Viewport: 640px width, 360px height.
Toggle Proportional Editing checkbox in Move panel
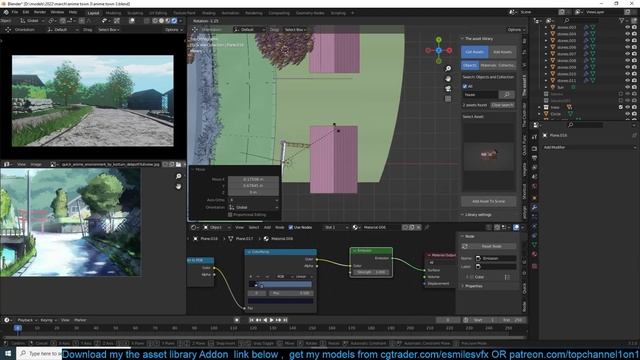230,214
